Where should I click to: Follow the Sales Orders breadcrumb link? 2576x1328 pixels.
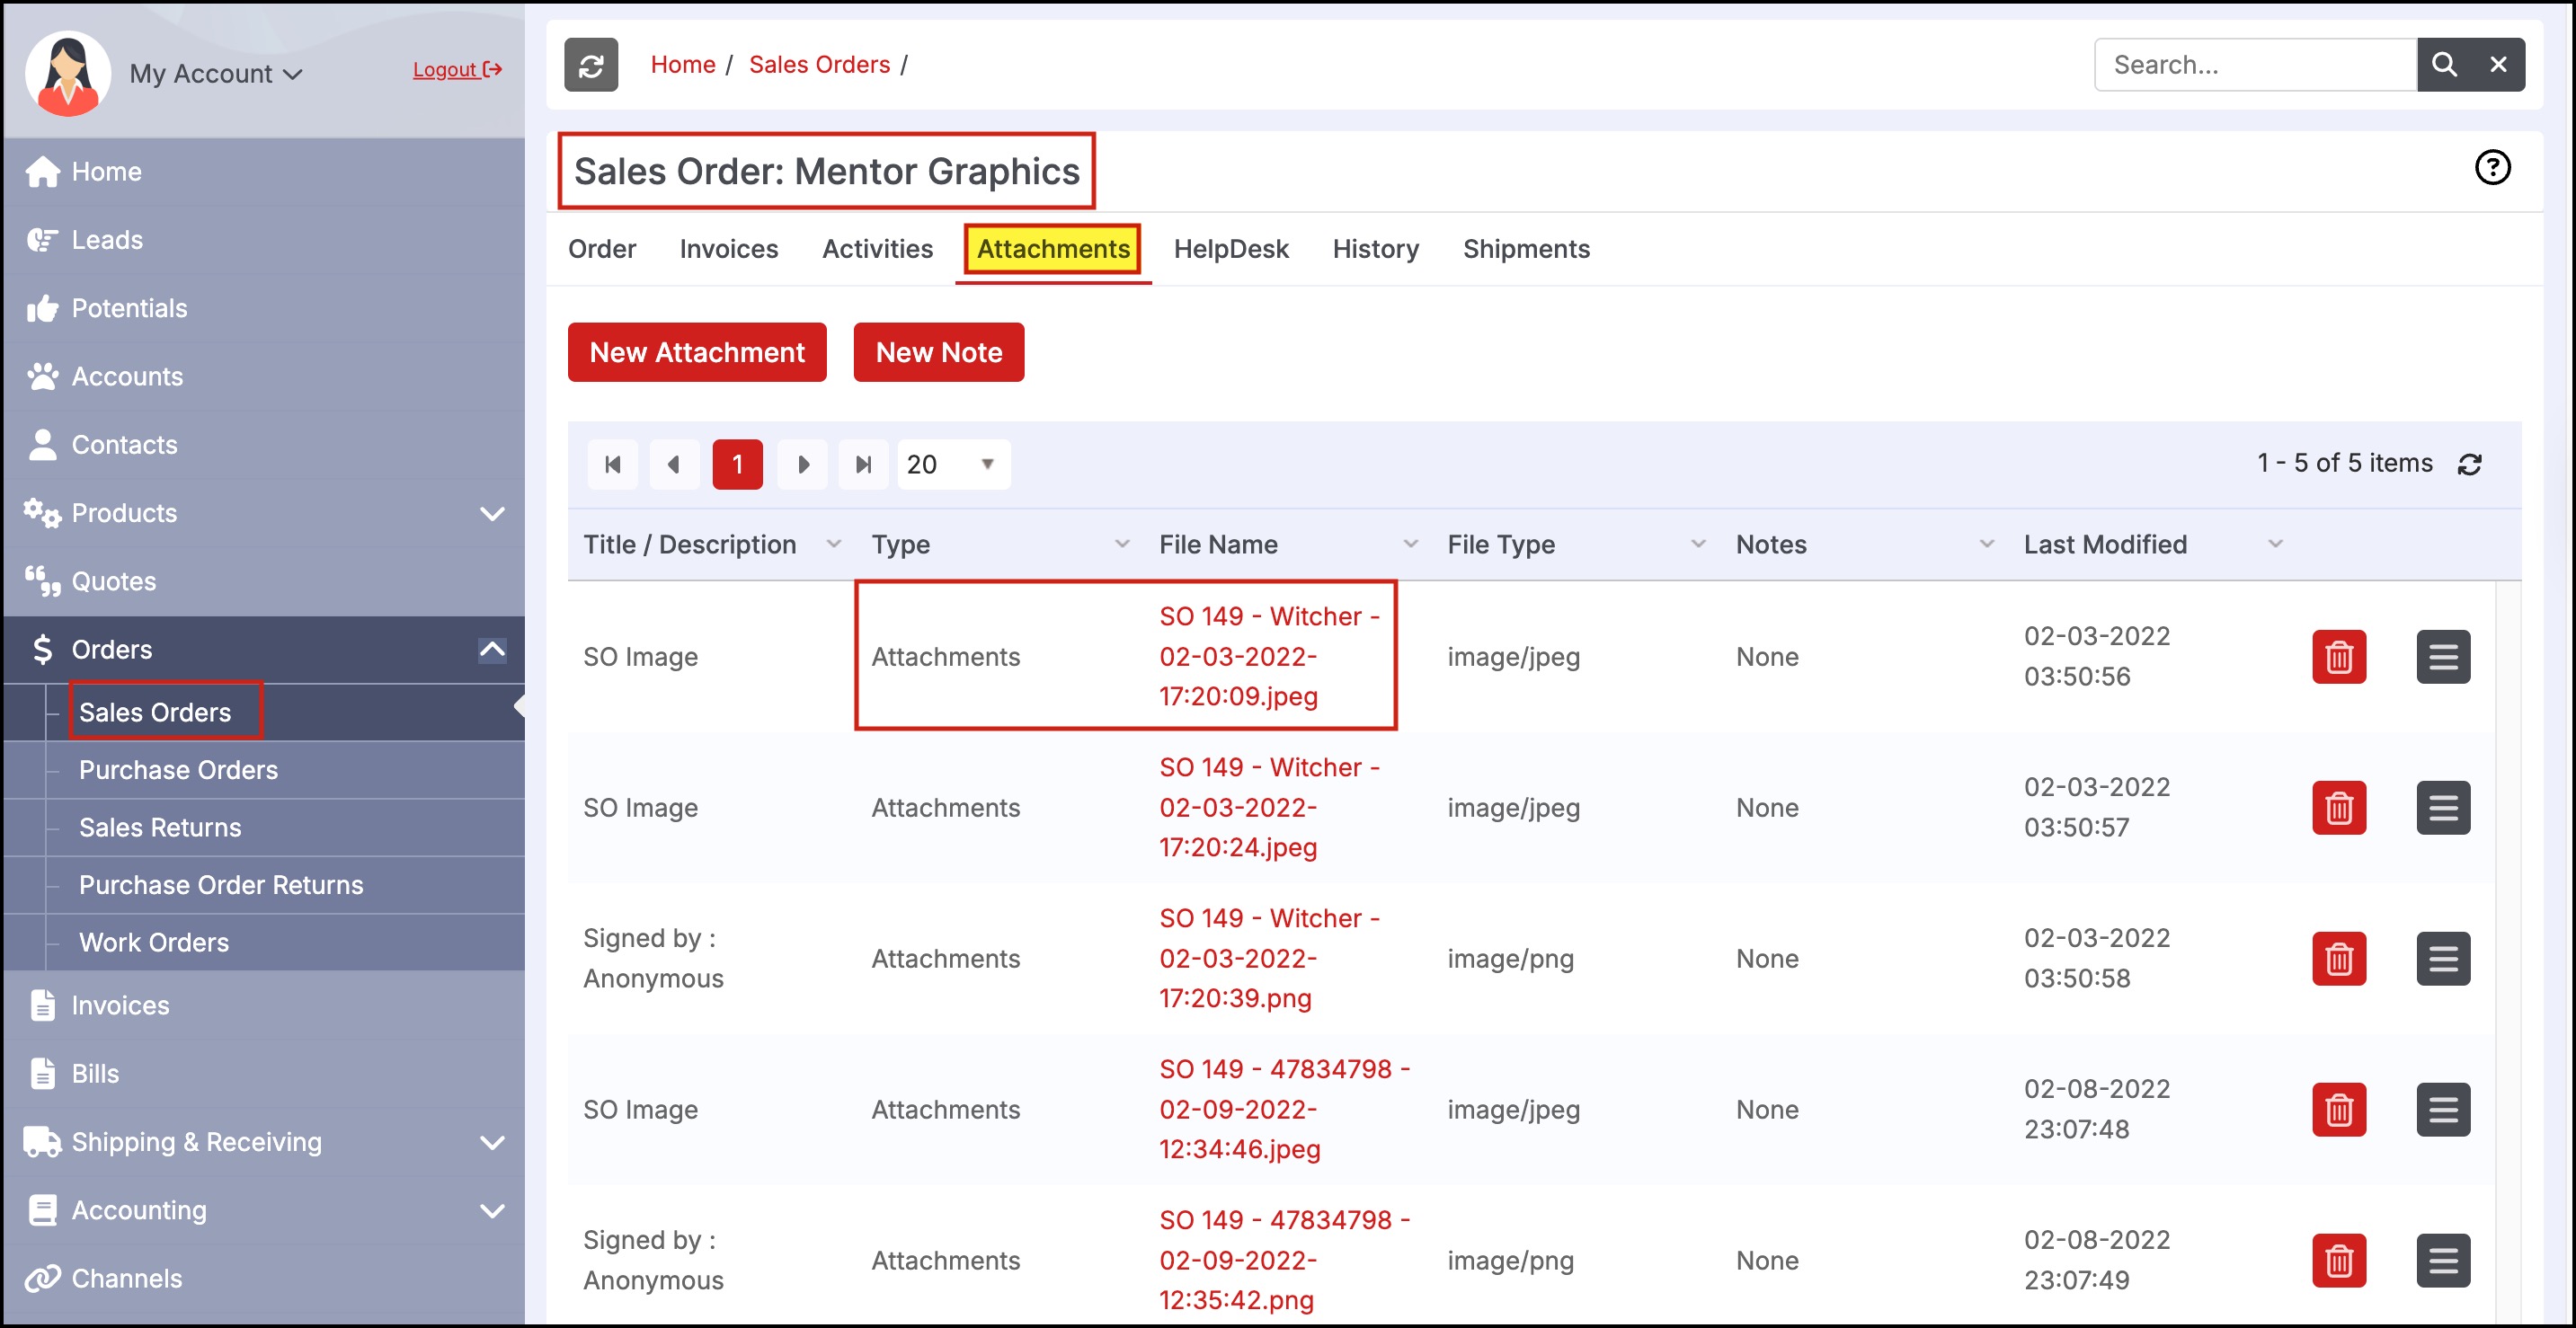pyautogui.click(x=820, y=65)
